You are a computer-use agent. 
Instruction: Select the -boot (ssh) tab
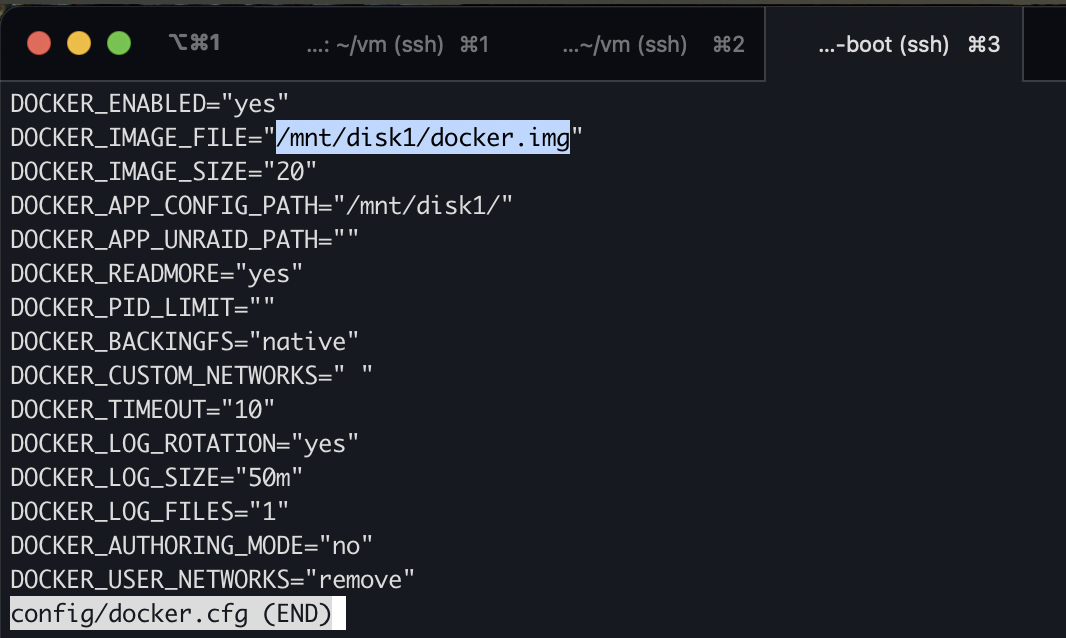(x=894, y=45)
